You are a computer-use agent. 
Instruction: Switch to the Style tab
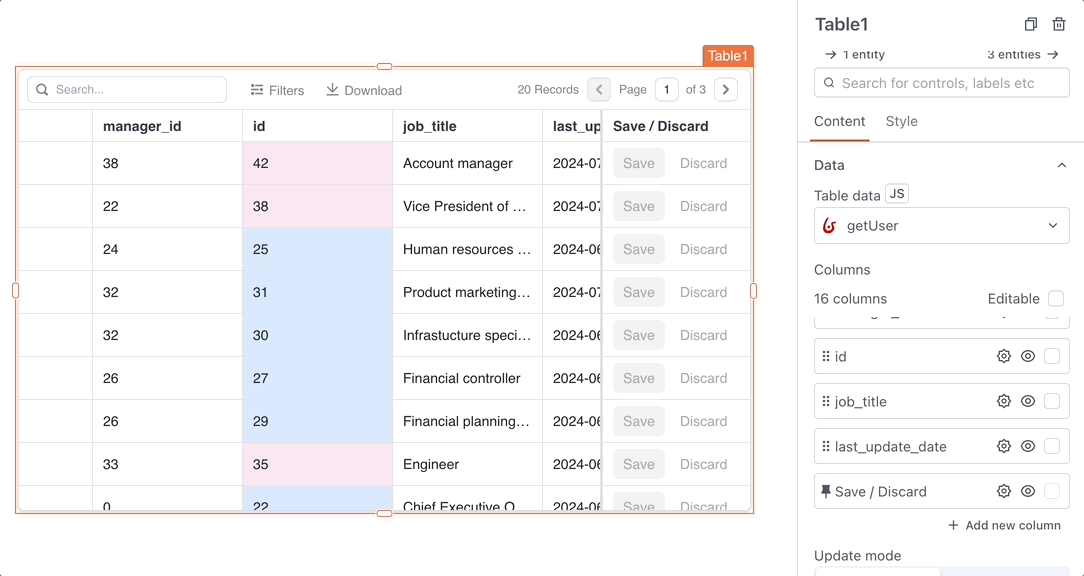[901, 121]
